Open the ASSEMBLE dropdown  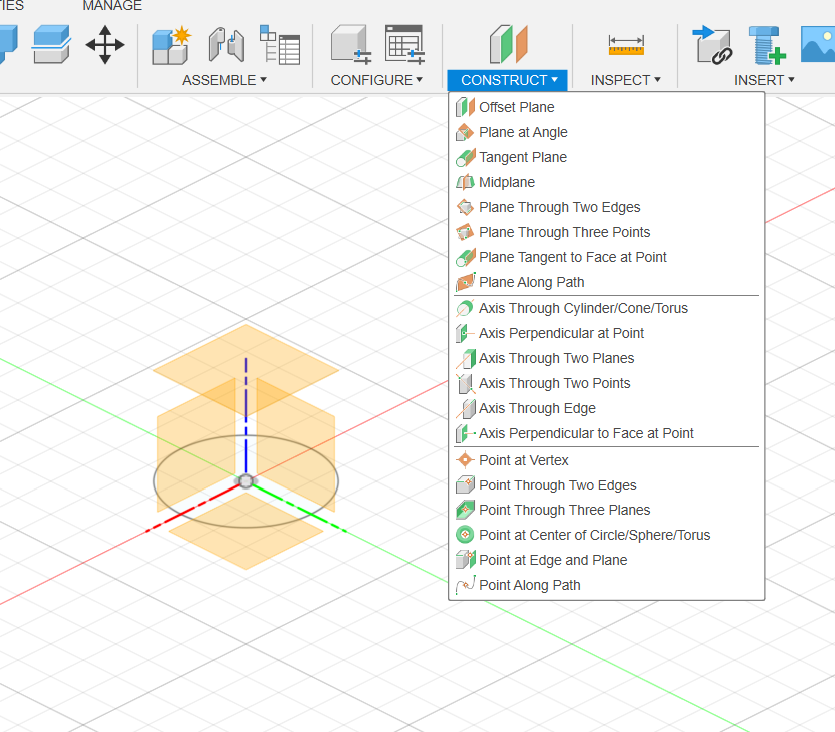(x=224, y=80)
